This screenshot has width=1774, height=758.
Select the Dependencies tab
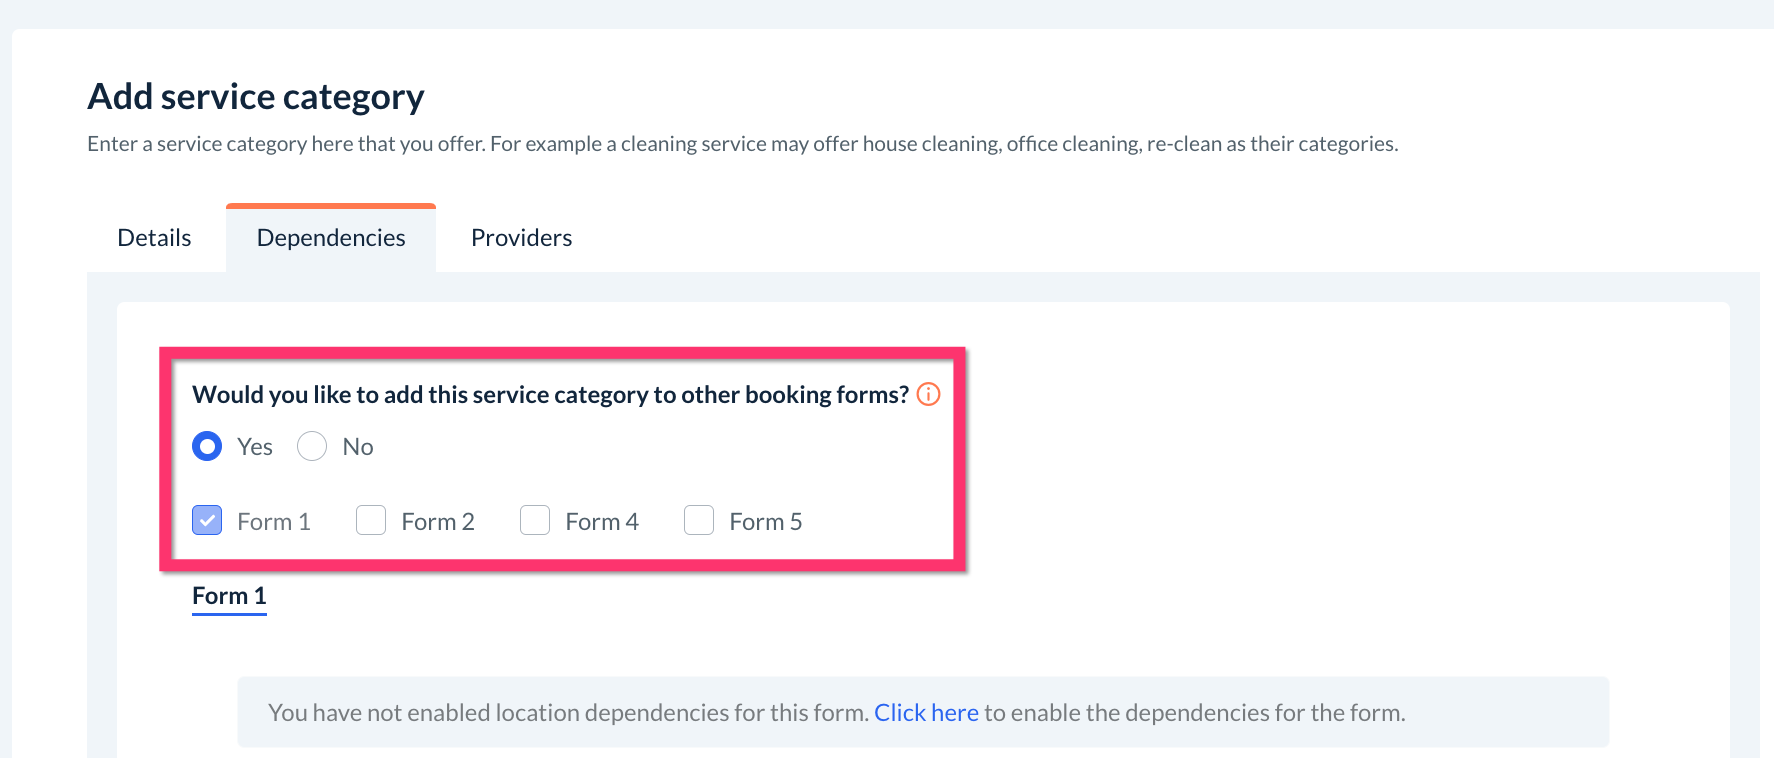coord(331,238)
